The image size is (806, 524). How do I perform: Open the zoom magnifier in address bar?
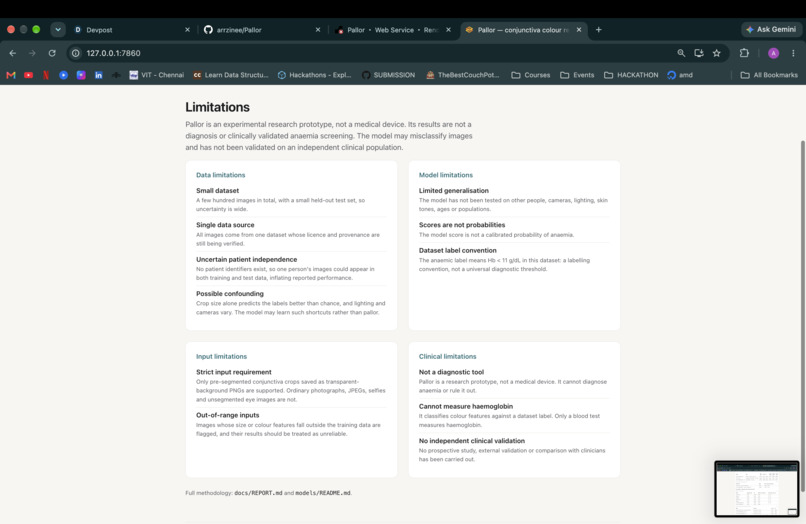681,53
